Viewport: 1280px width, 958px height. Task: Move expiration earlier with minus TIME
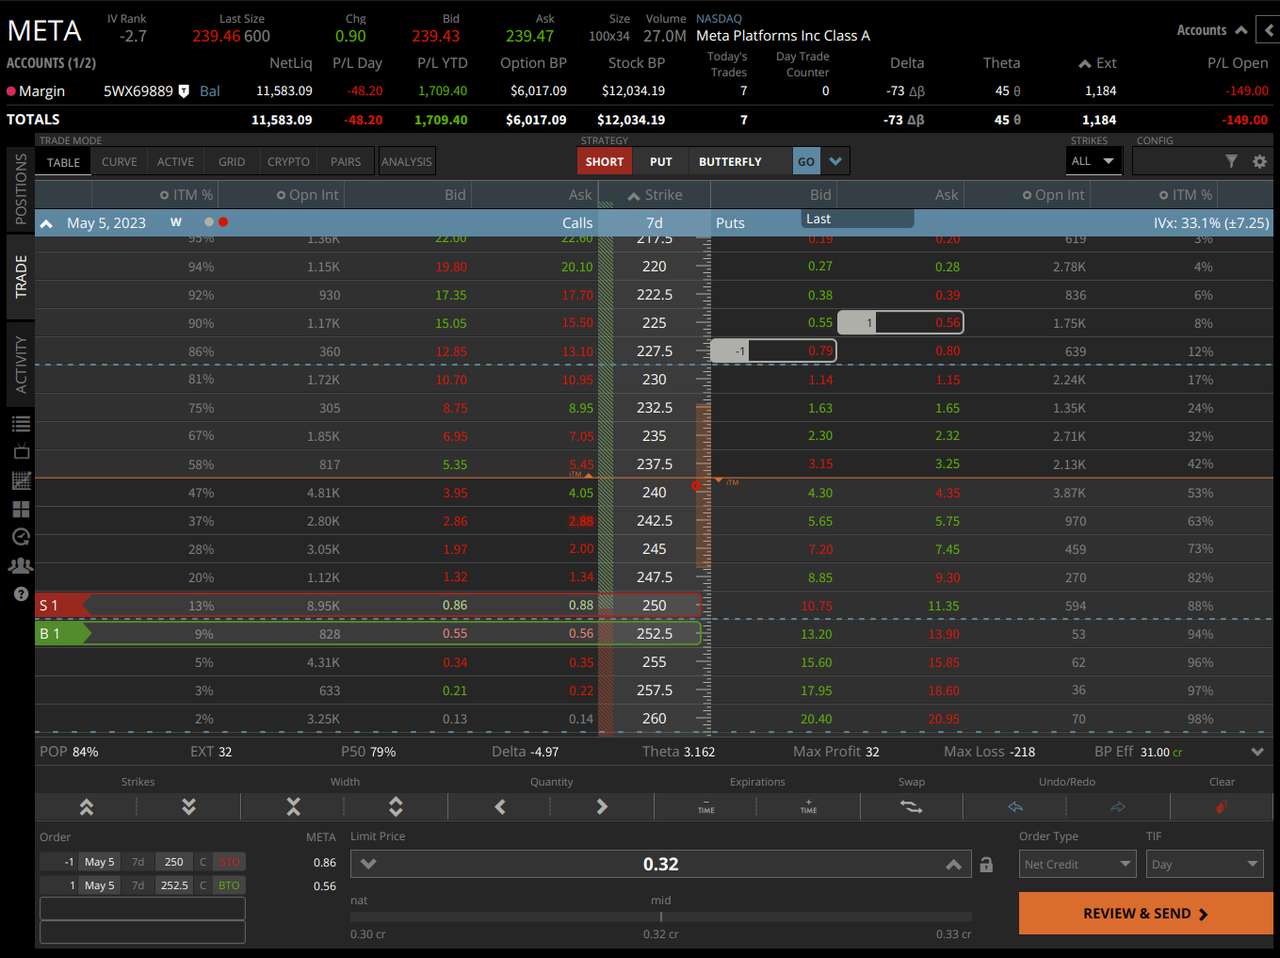(706, 807)
